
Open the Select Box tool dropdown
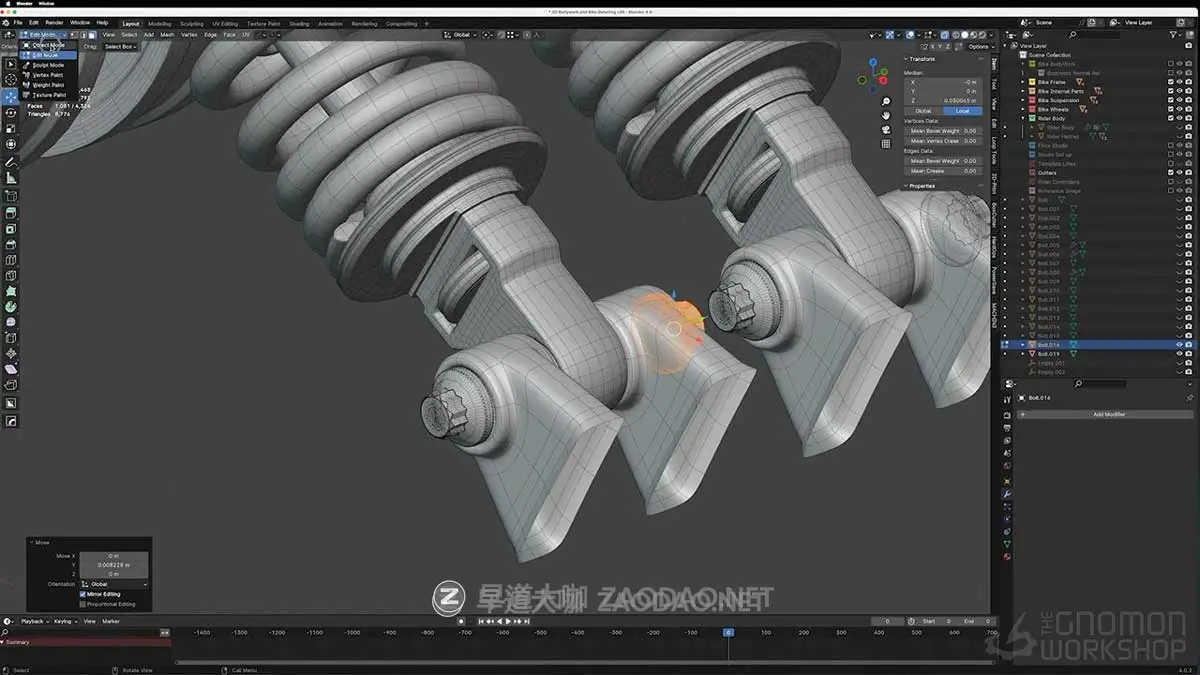(x=120, y=47)
